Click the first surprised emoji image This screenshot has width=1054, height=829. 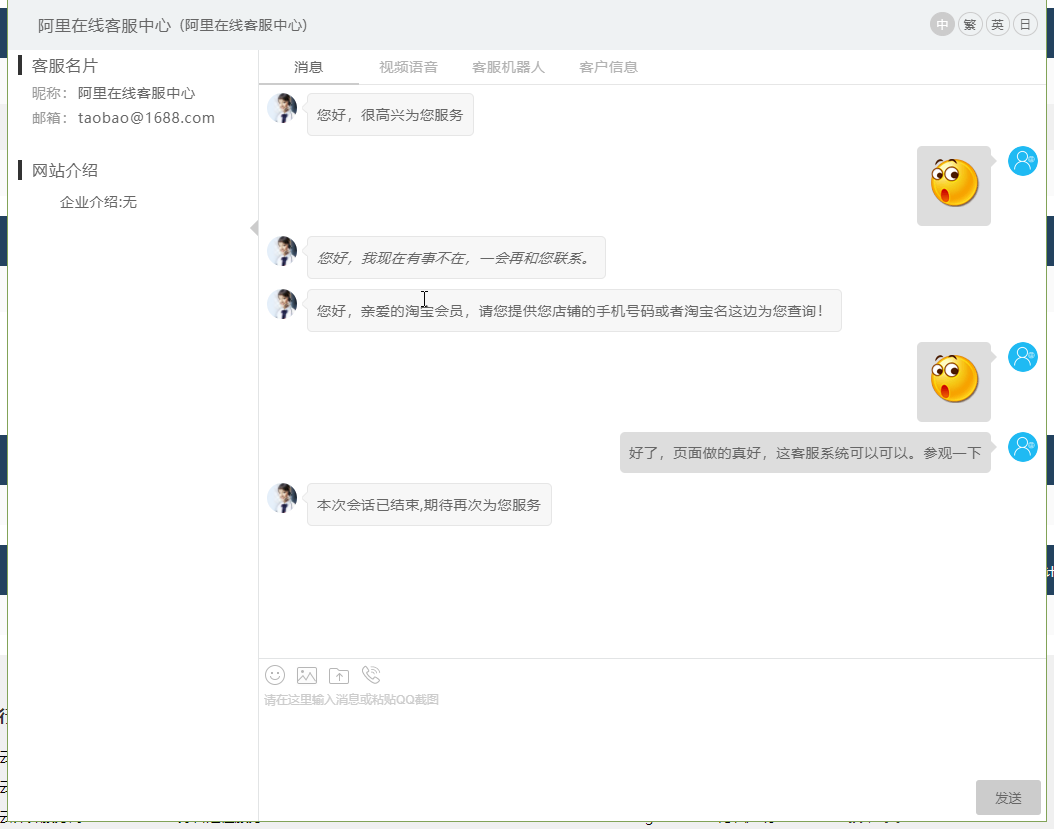[x=955, y=183]
